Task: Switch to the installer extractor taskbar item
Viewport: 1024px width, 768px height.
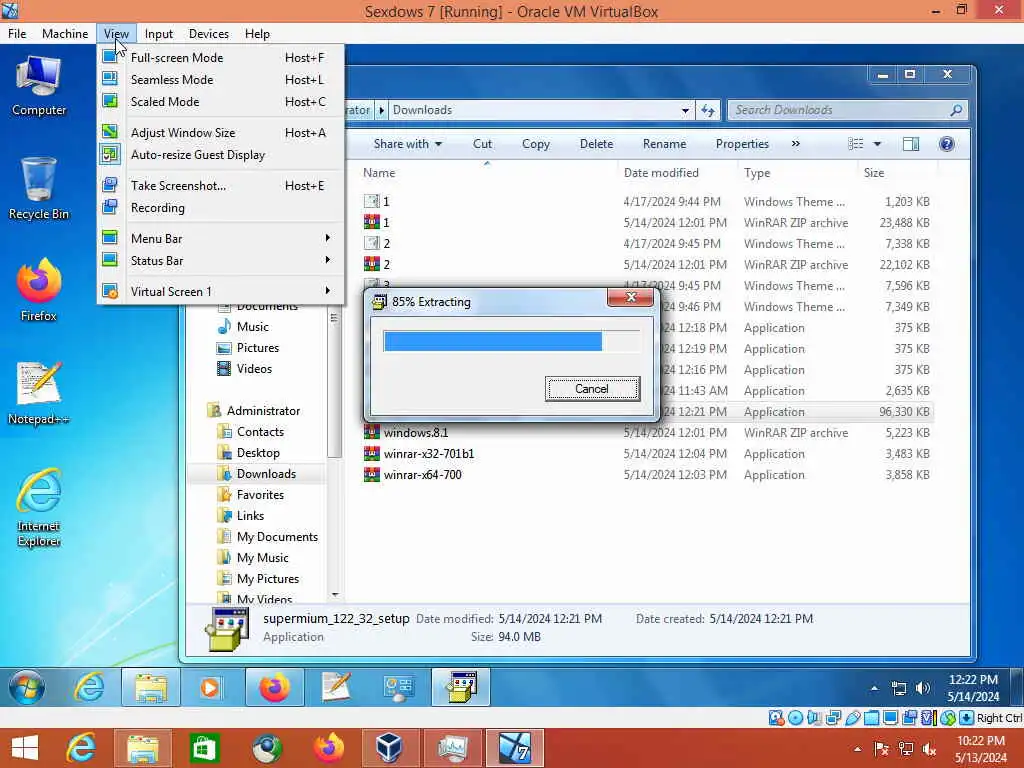Action: coord(460,687)
